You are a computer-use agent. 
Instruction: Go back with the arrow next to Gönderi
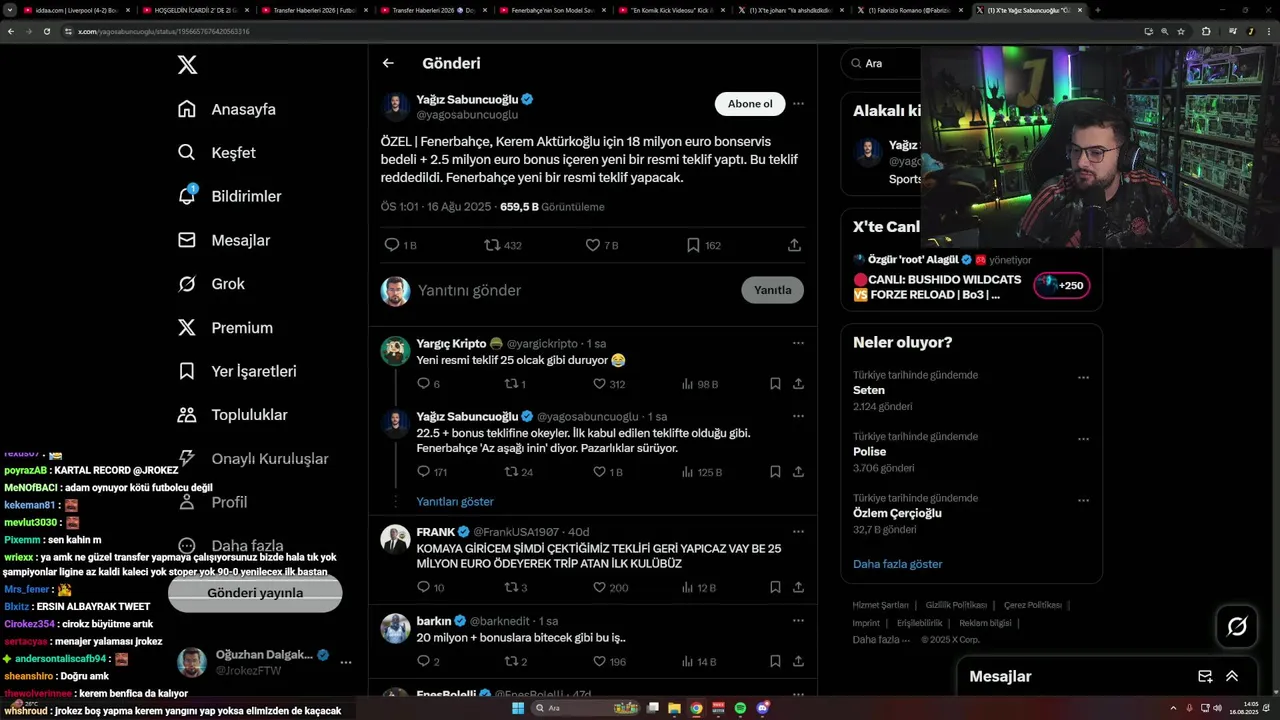[x=388, y=63]
